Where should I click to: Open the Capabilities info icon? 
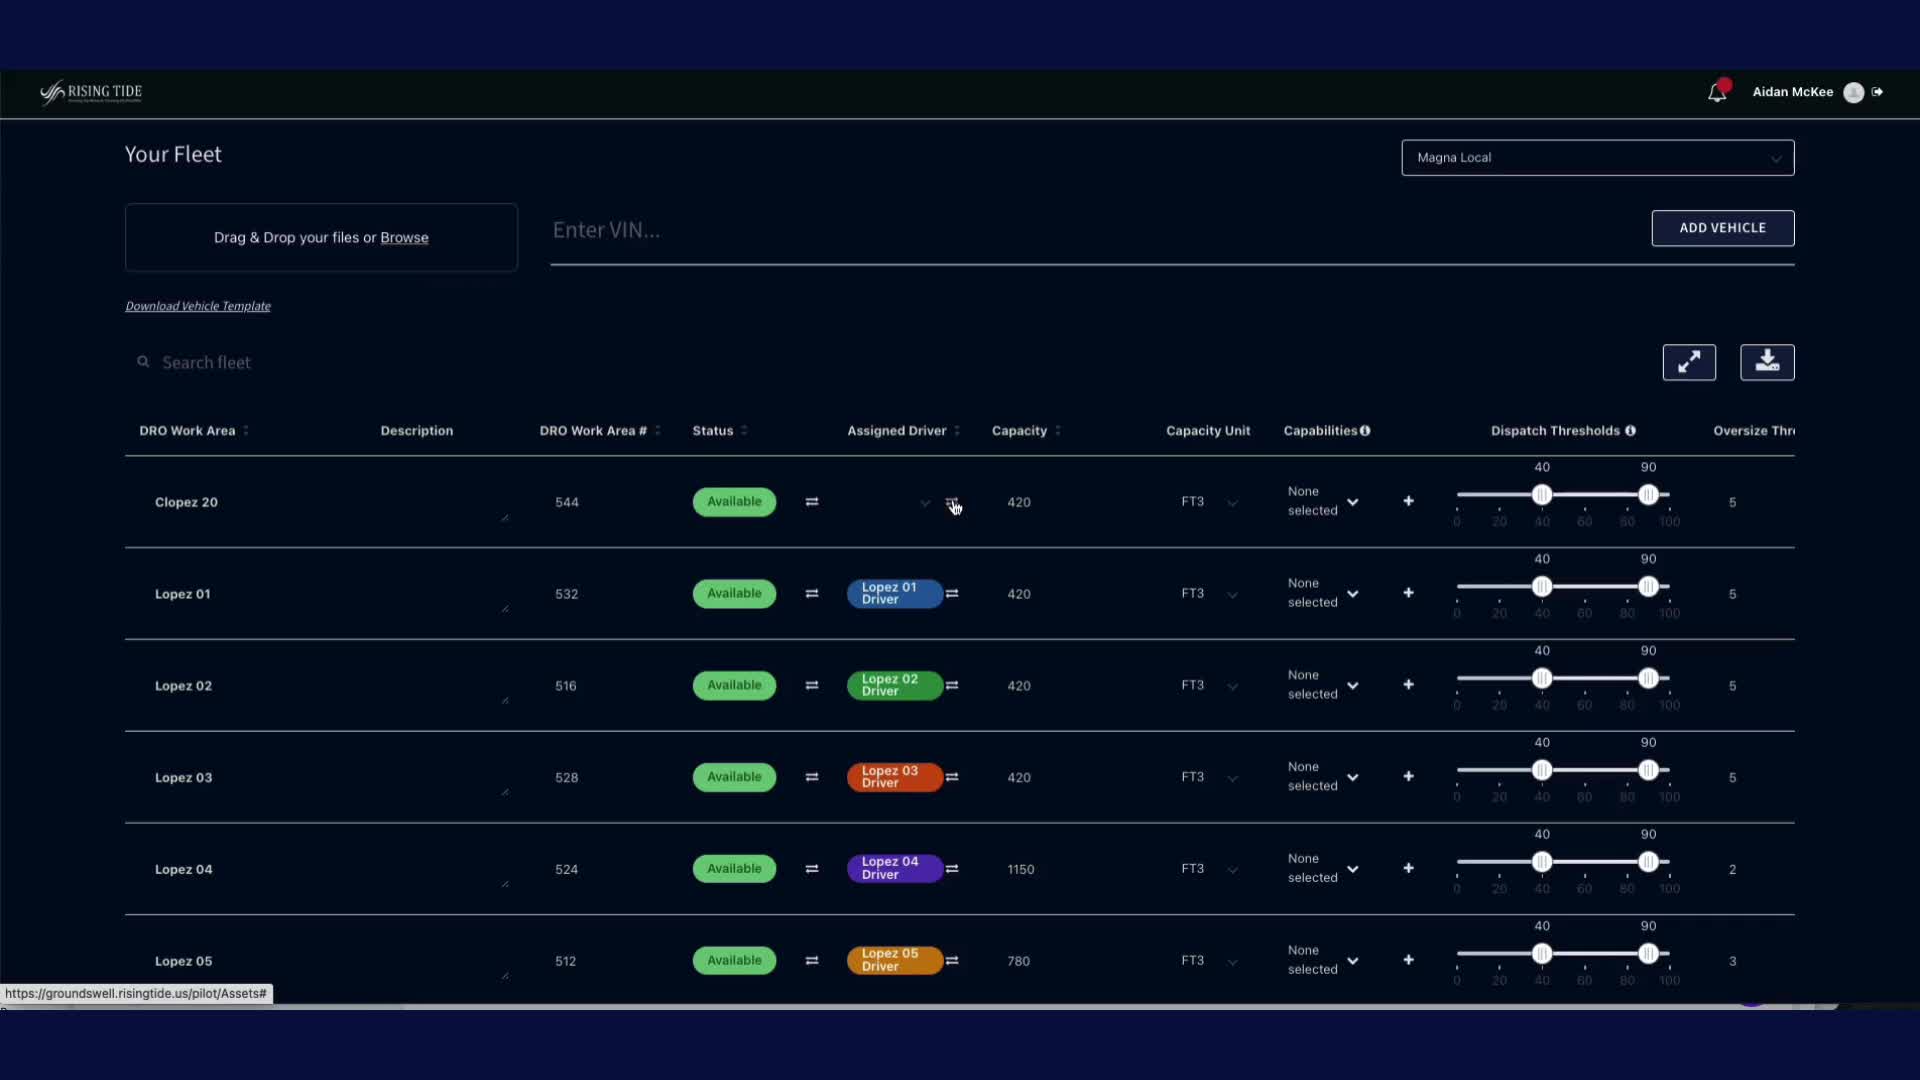point(1365,431)
